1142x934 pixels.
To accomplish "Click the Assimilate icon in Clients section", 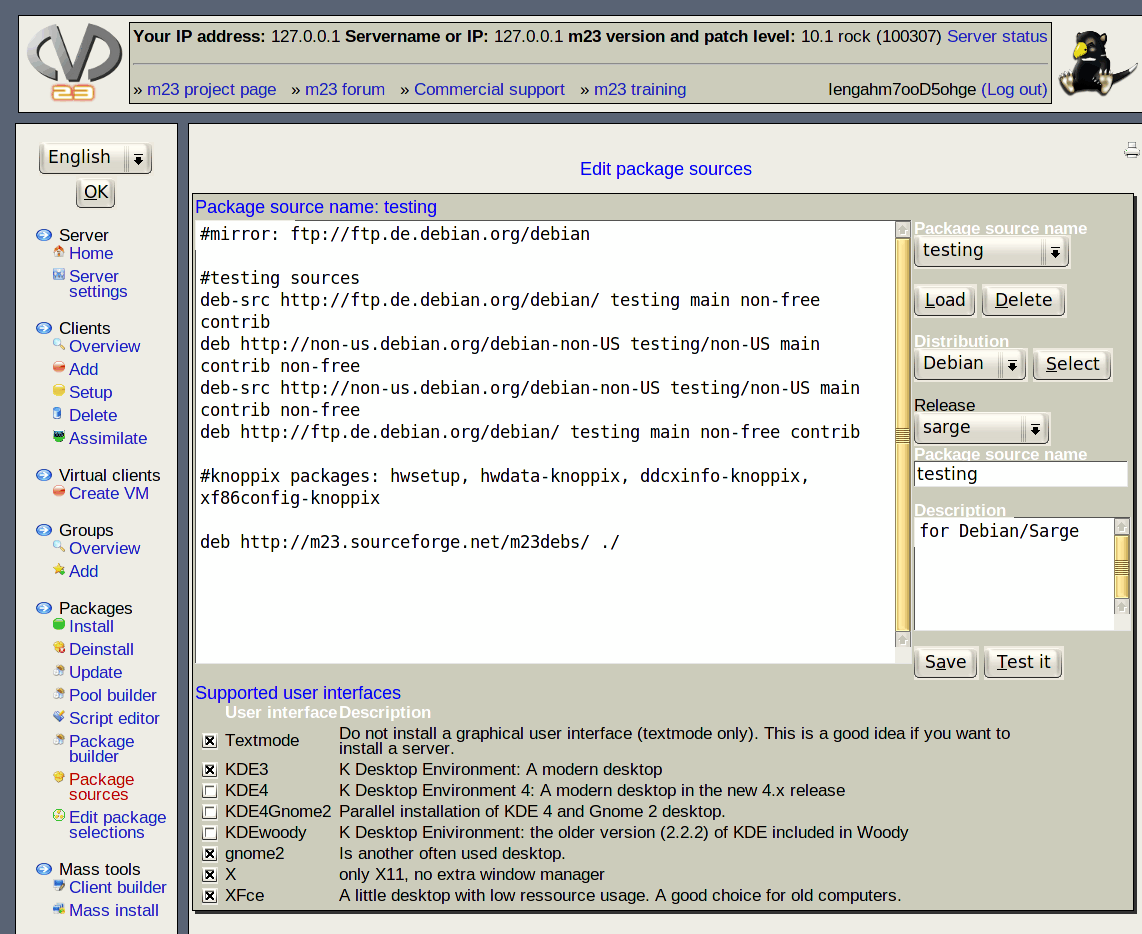I will [59, 437].
